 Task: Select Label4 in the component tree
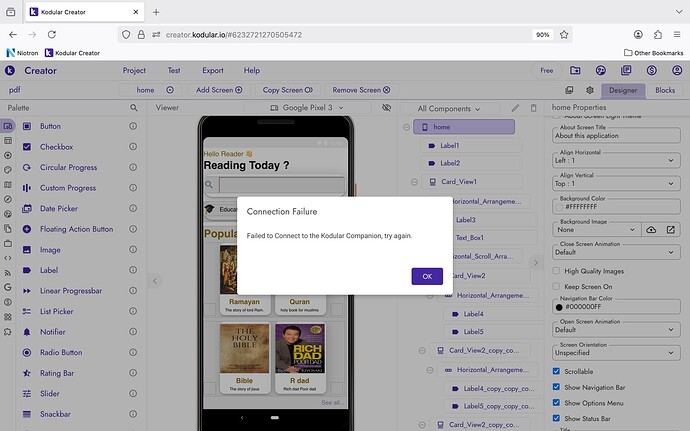coord(473,314)
